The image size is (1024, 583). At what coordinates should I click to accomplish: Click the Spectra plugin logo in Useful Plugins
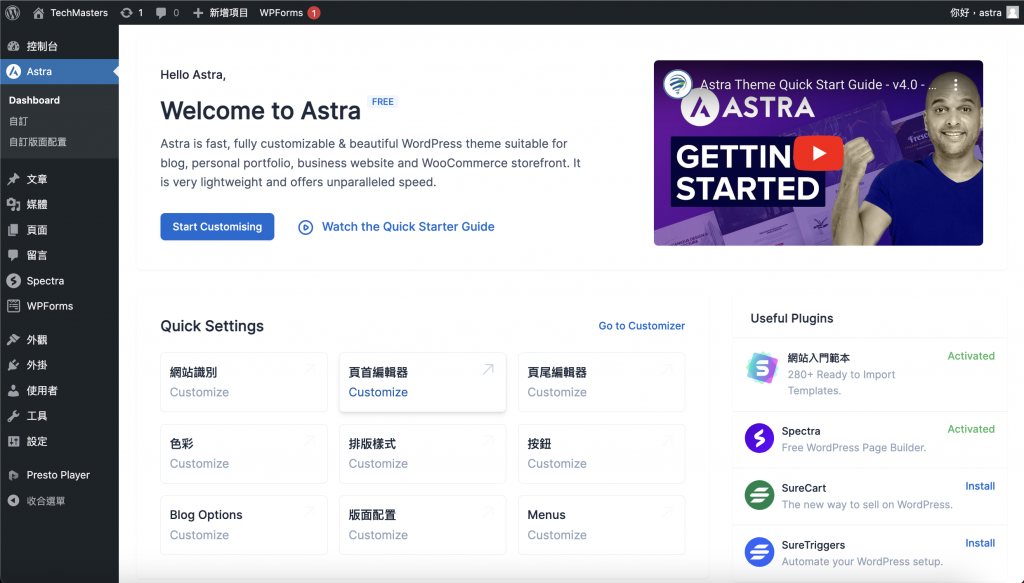(760, 438)
